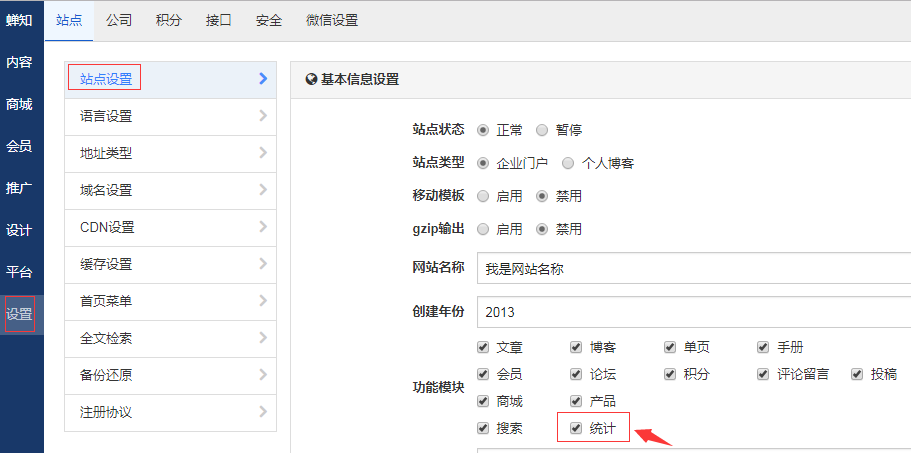Image resolution: width=911 pixels, height=453 pixels.
Task: Toggle the 手册 module checkbox
Action: coord(763,347)
